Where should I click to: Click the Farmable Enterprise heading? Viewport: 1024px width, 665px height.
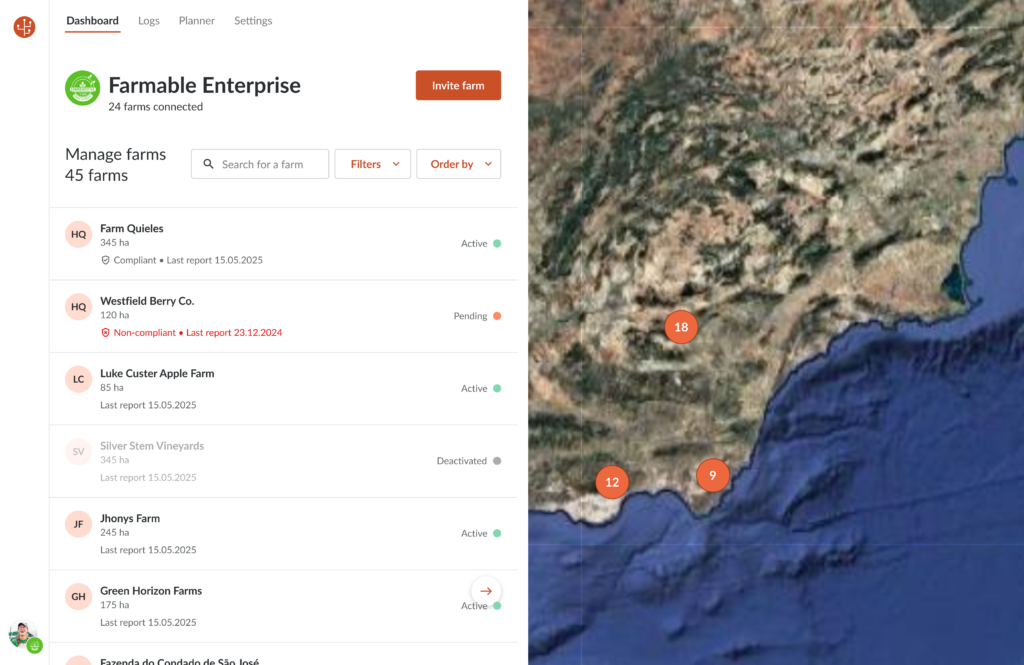204,86
